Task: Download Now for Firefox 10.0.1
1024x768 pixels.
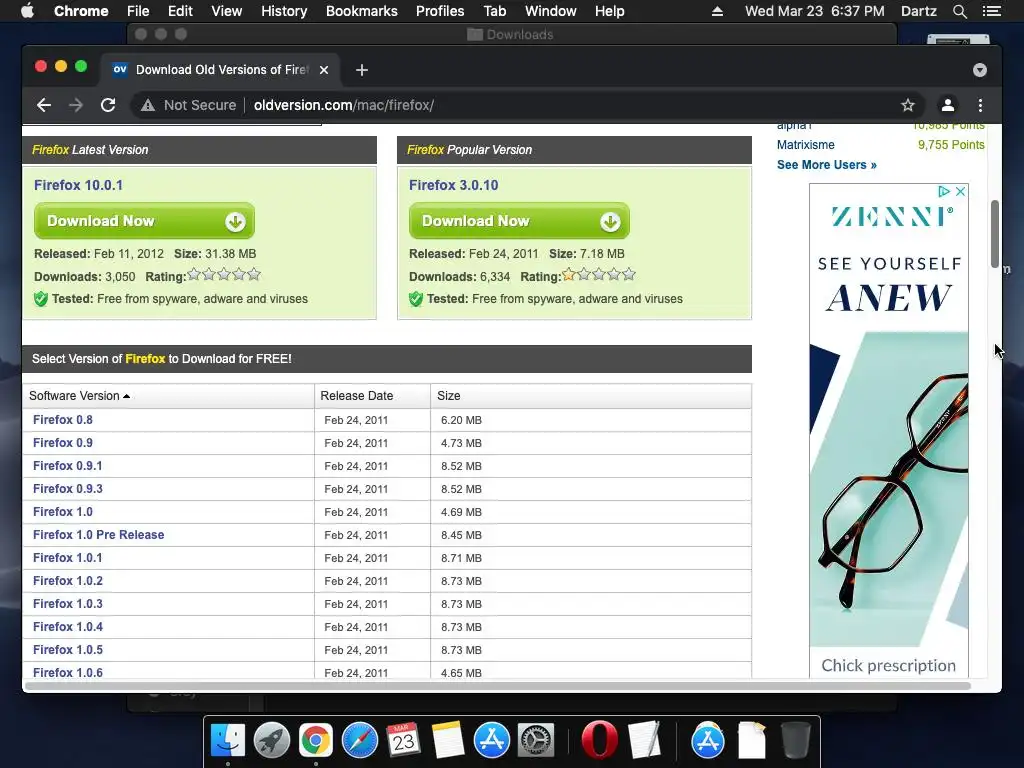Action: tap(144, 221)
